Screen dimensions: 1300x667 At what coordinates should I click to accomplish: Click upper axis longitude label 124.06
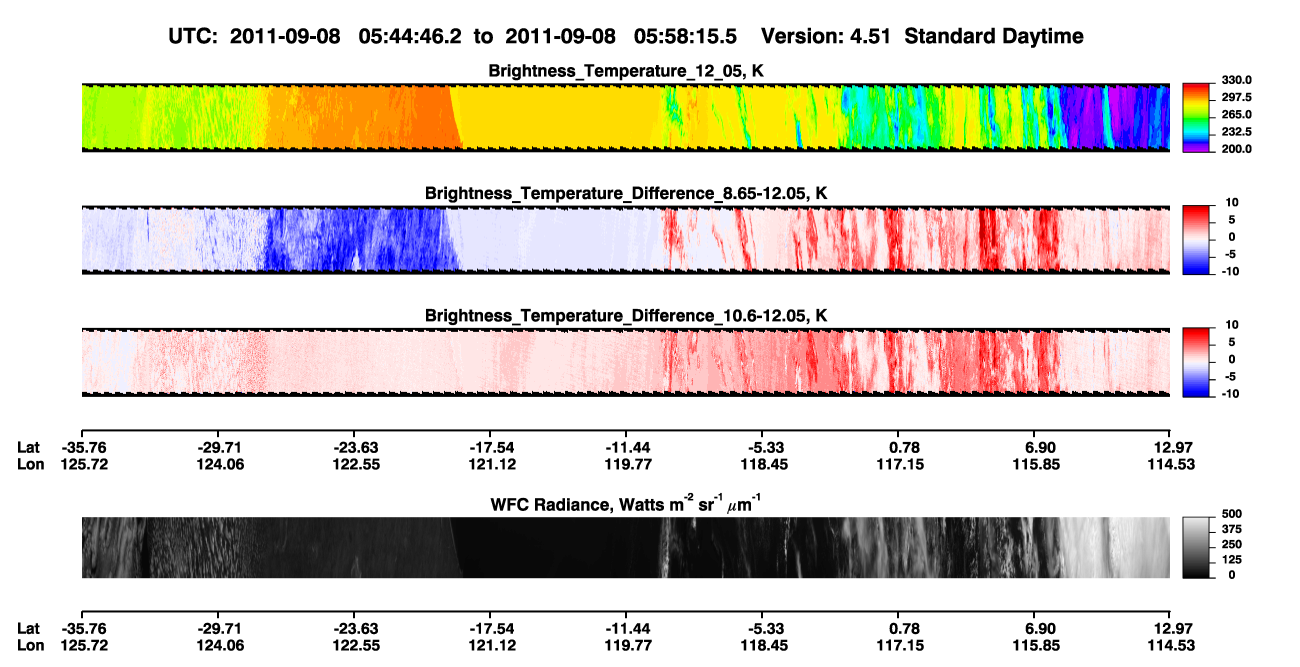(218, 465)
